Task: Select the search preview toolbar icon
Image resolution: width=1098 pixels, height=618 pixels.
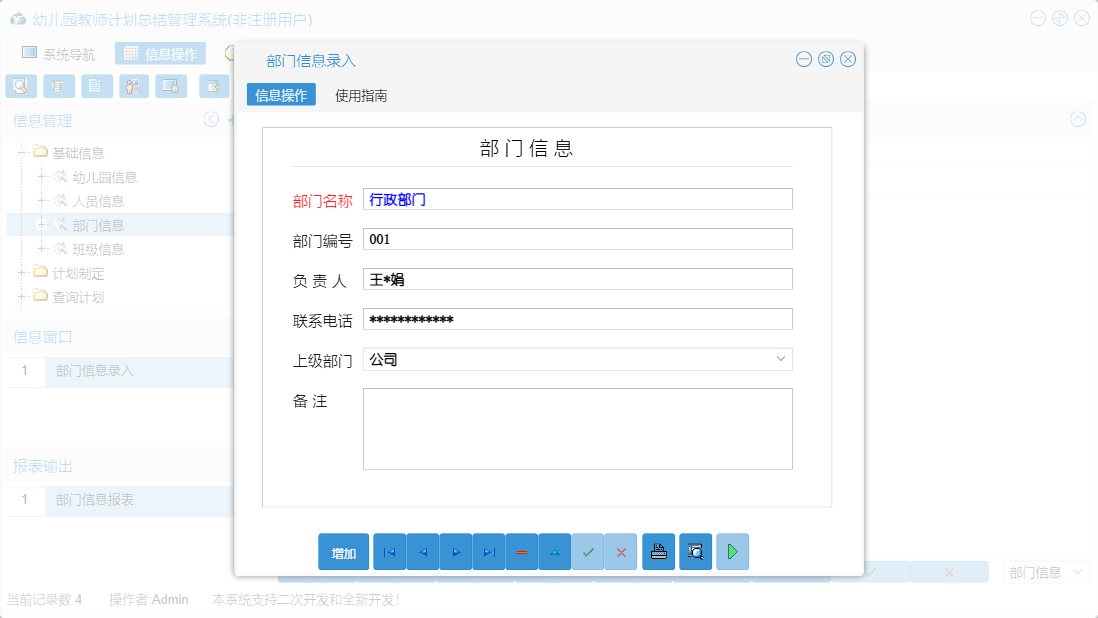Action: (21, 86)
